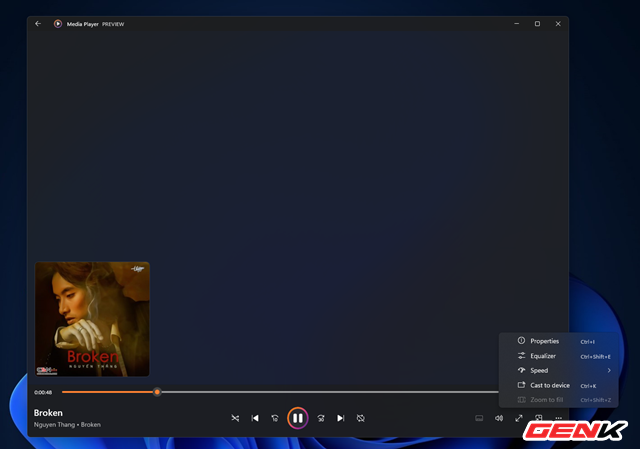Skip to the previous track
Viewport: 640px width, 449px height.
(x=255, y=418)
